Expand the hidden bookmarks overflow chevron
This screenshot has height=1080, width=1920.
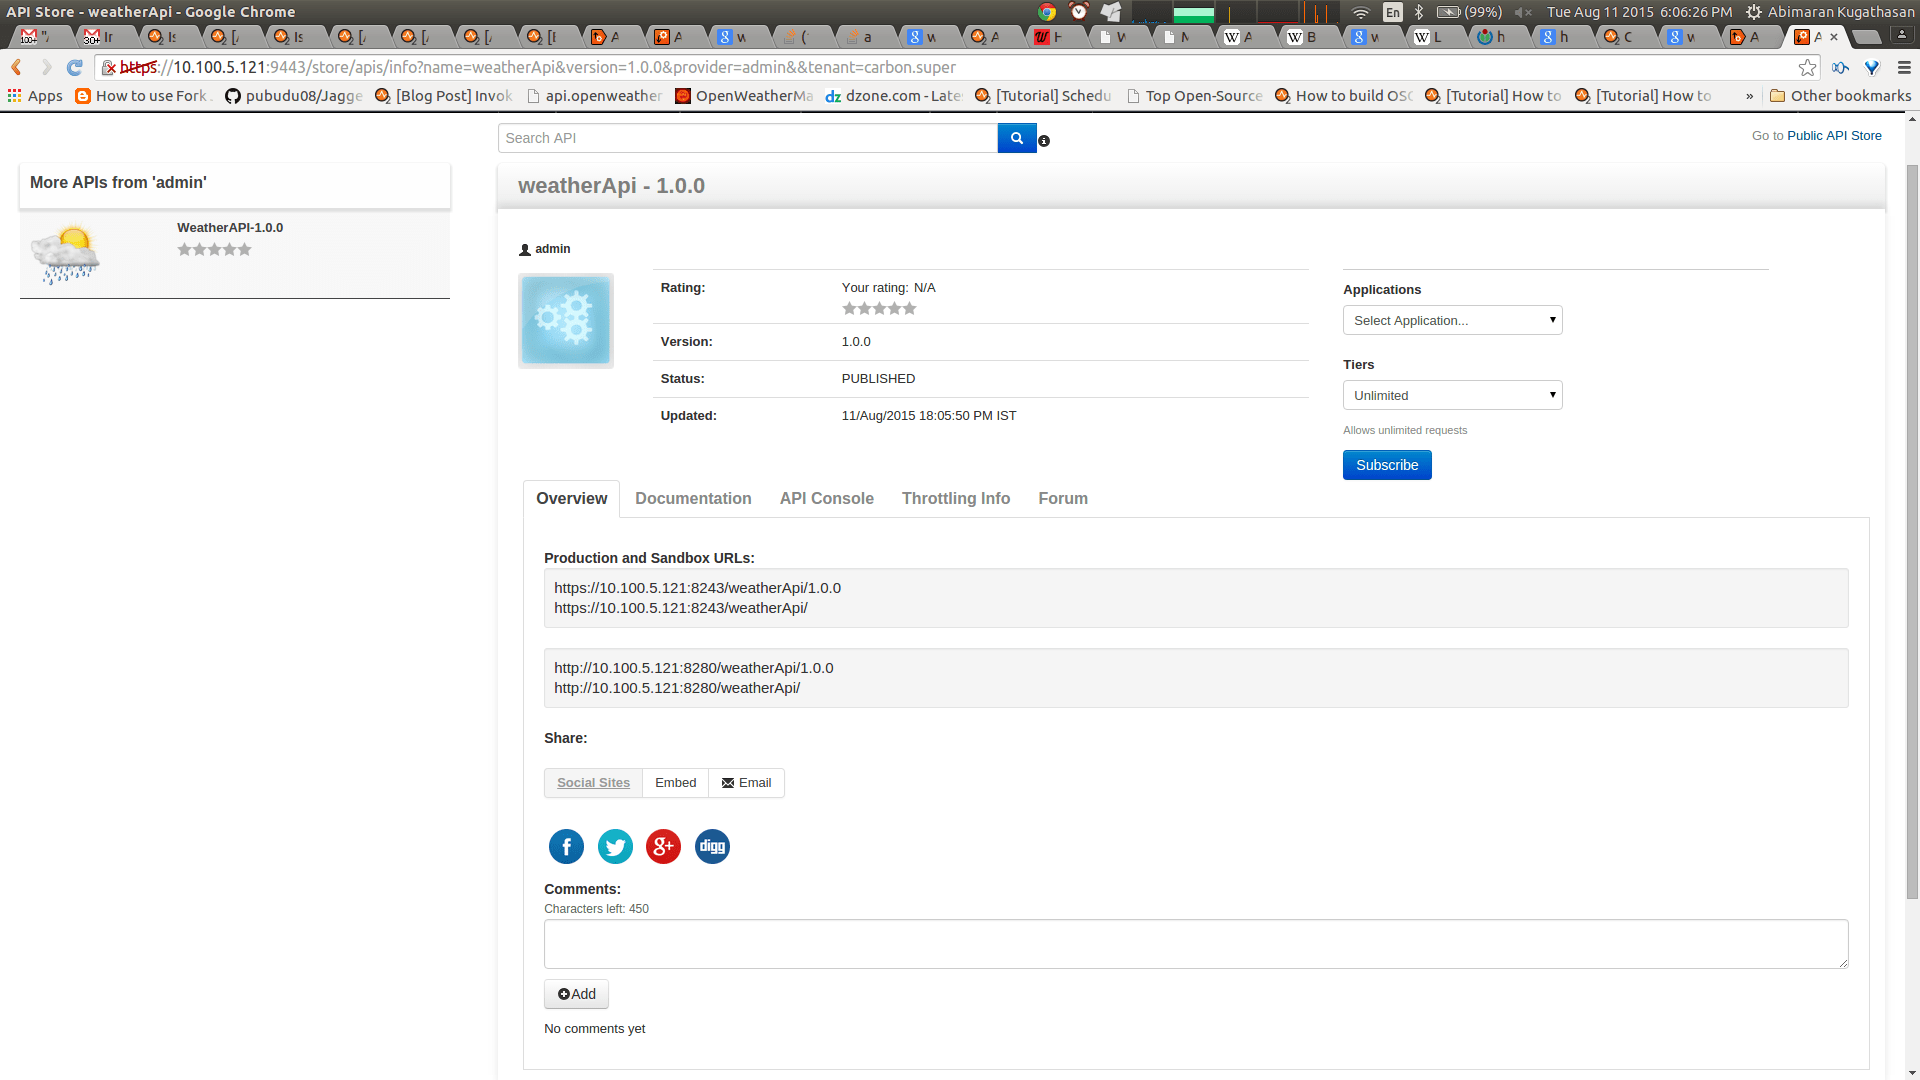[1749, 96]
